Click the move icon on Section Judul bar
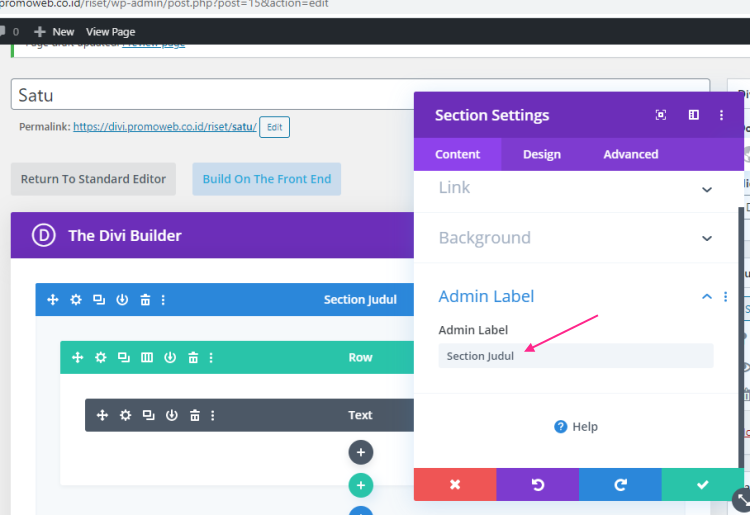750x515 pixels. coord(53,300)
